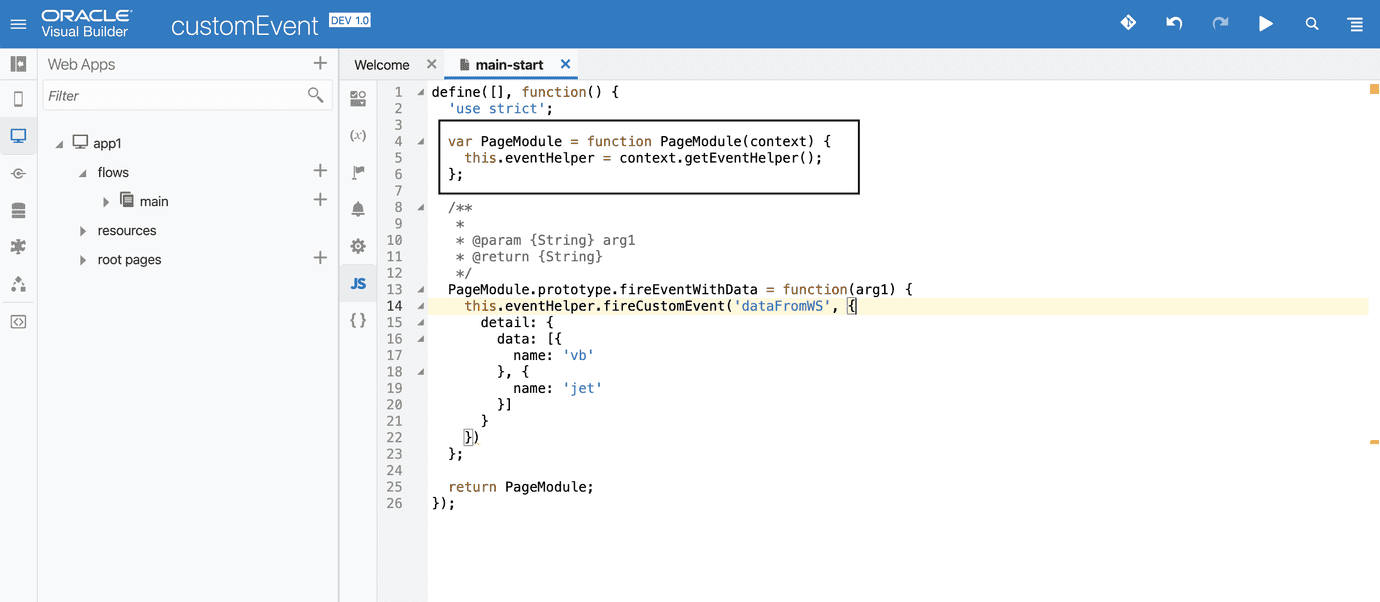The height and width of the screenshot is (602, 1380).
Task: Click into the Filter input field
Action: pyautogui.click(x=188, y=96)
